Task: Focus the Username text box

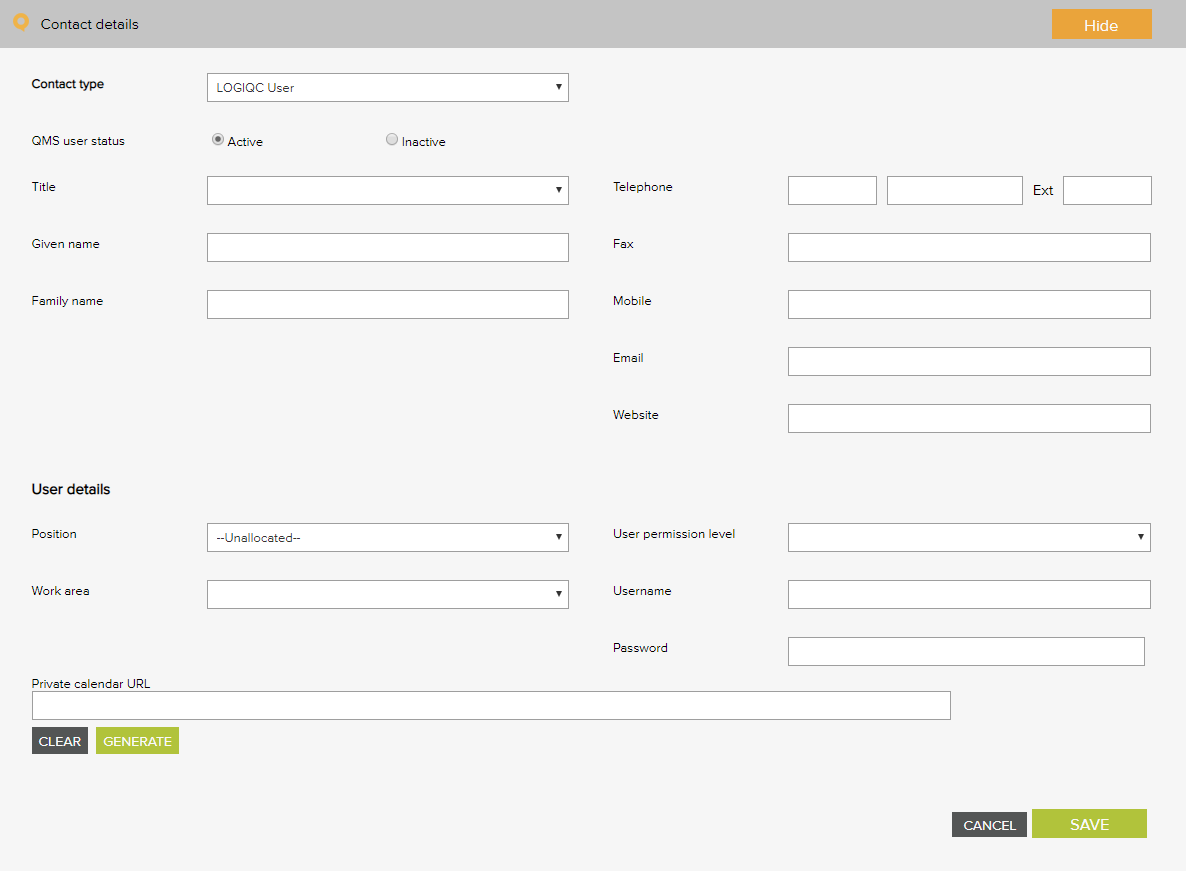Action: tap(968, 594)
